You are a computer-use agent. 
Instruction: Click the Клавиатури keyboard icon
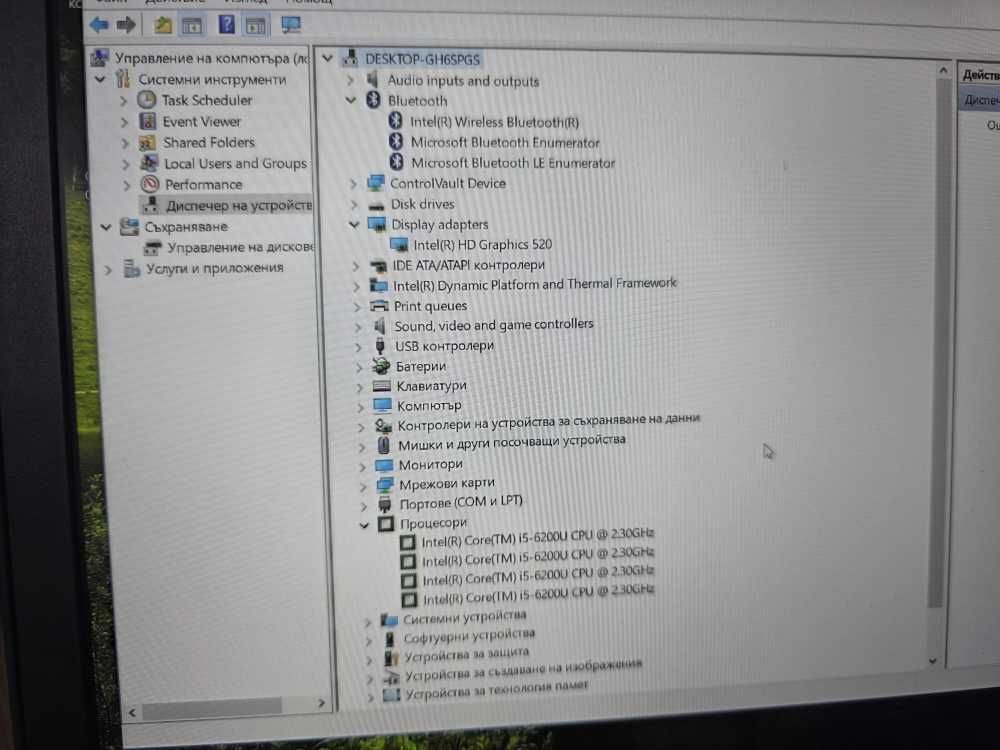(382, 385)
